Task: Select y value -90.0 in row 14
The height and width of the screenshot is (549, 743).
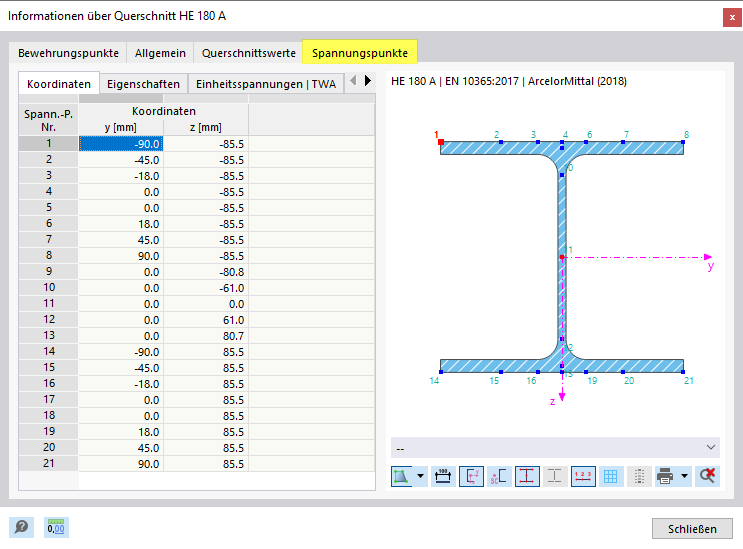Action: pyautogui.click(x=121, y=352)
